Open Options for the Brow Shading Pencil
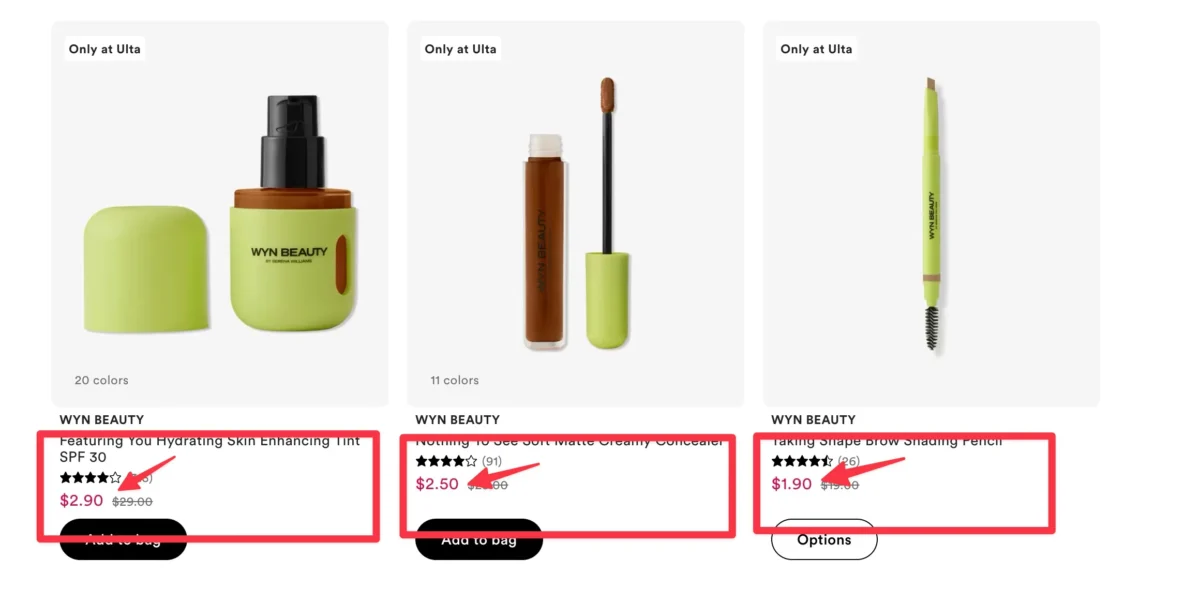1200x604 pixels. click(x=824, y=540)
